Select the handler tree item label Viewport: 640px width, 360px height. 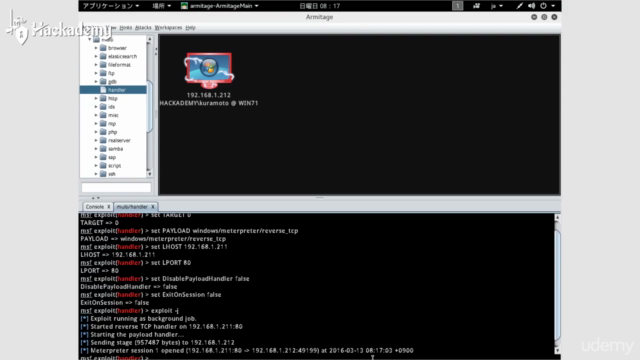tap(117, 90)
